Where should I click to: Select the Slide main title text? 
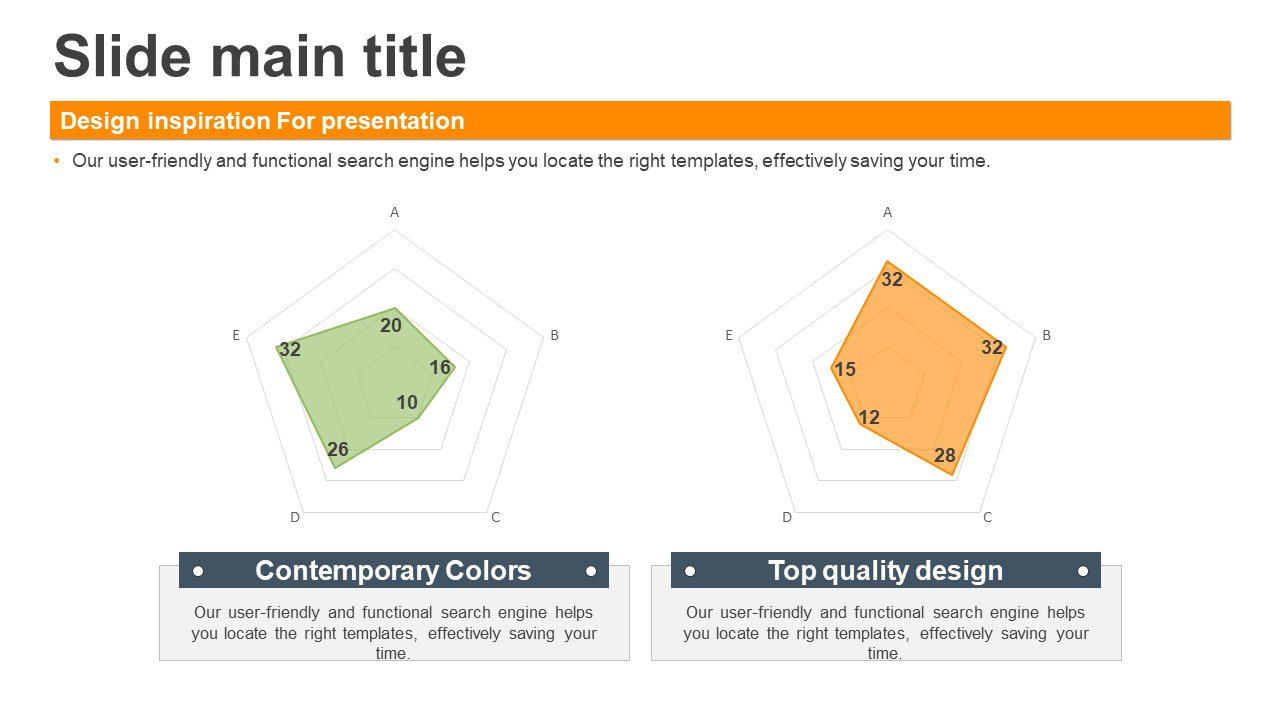coord(260,56)
